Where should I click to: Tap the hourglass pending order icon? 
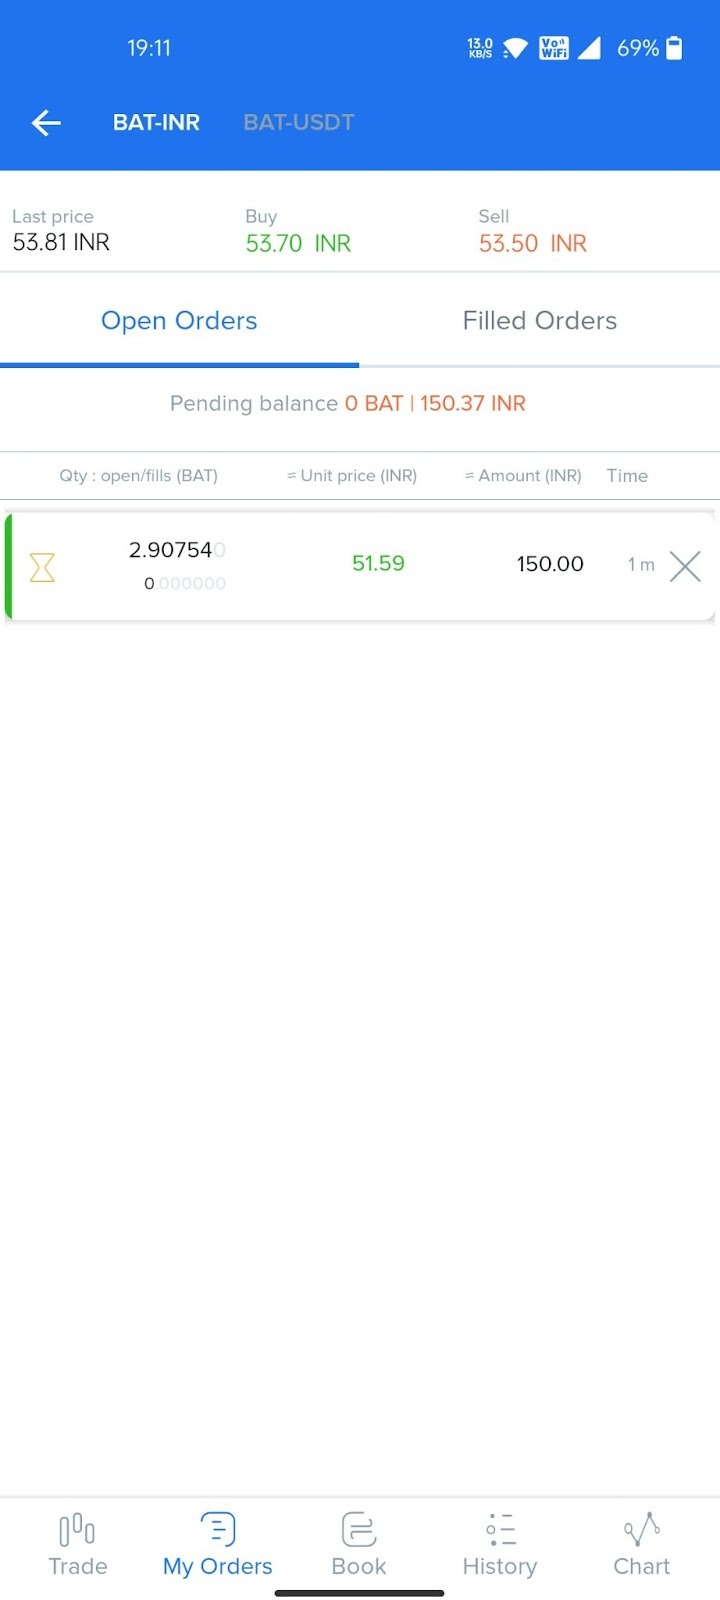[x=41, y=566]
